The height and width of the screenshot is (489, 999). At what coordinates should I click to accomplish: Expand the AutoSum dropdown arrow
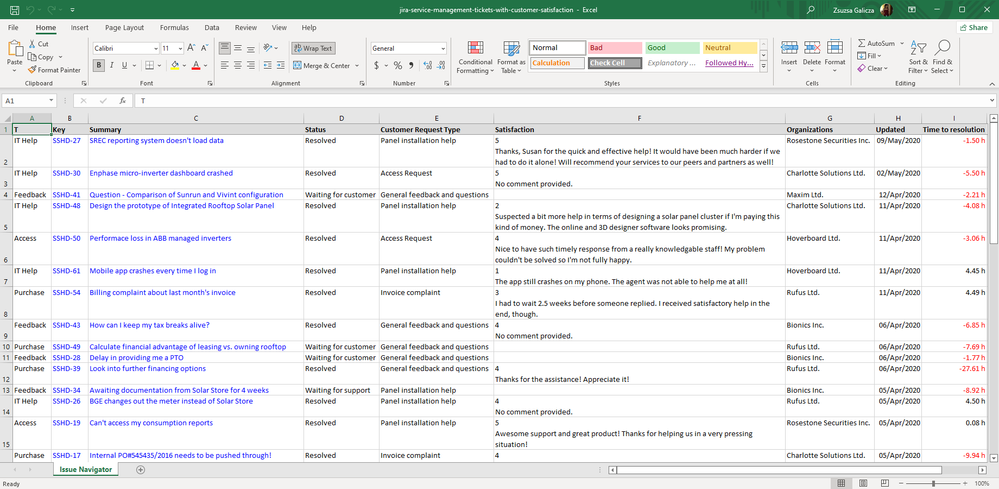(x=902, y=44)
